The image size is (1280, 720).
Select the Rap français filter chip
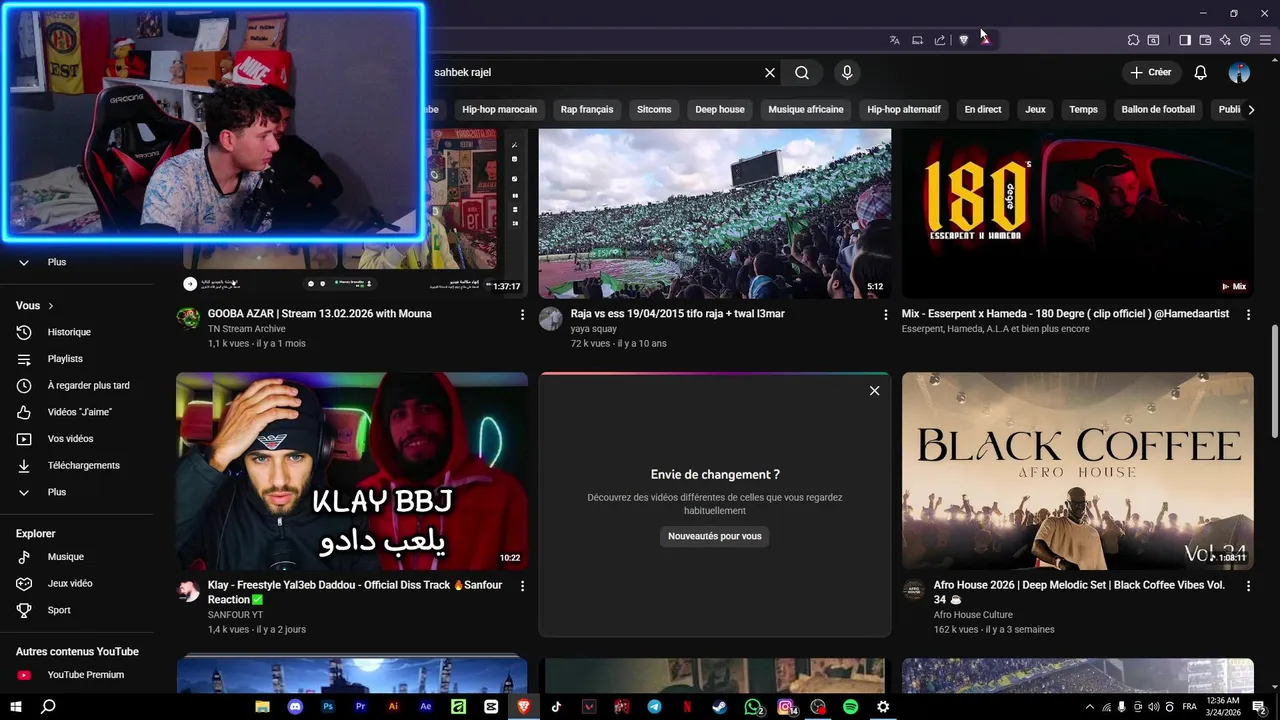(587, 109)
